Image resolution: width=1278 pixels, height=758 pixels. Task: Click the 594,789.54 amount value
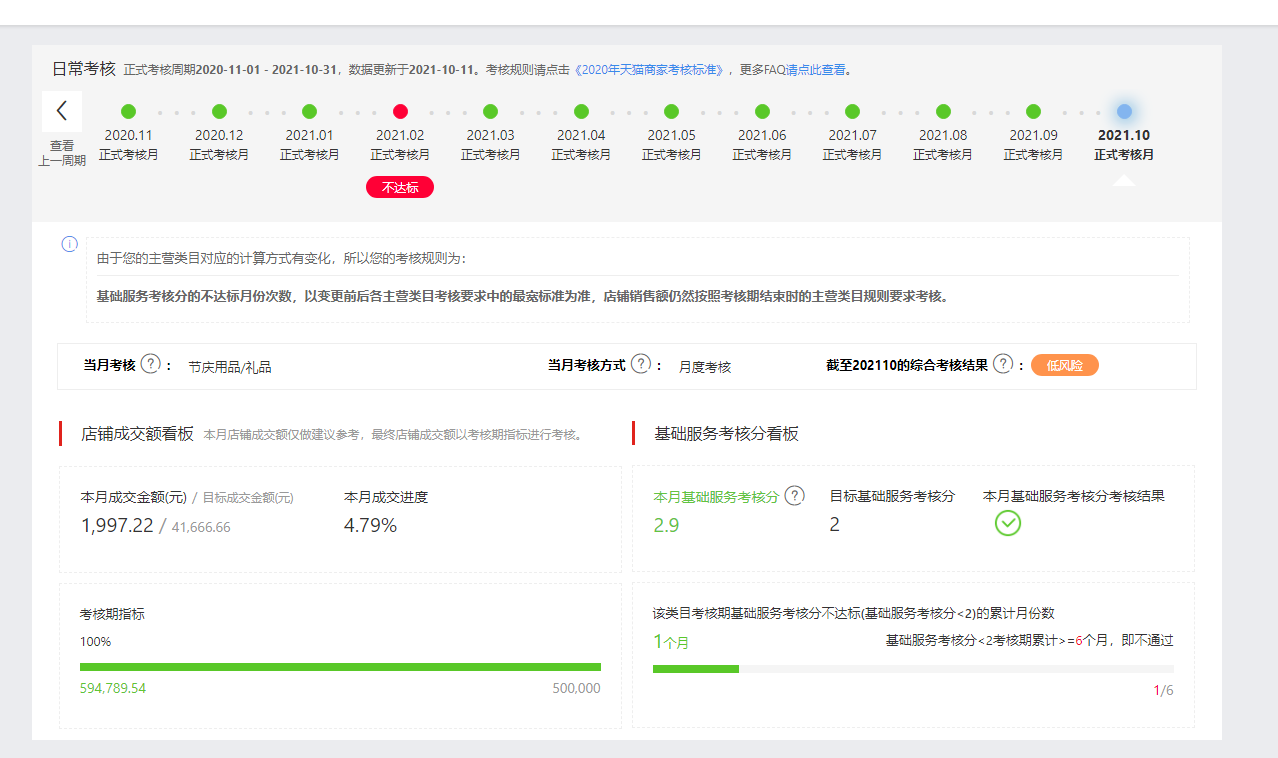[x=113, y=688]
